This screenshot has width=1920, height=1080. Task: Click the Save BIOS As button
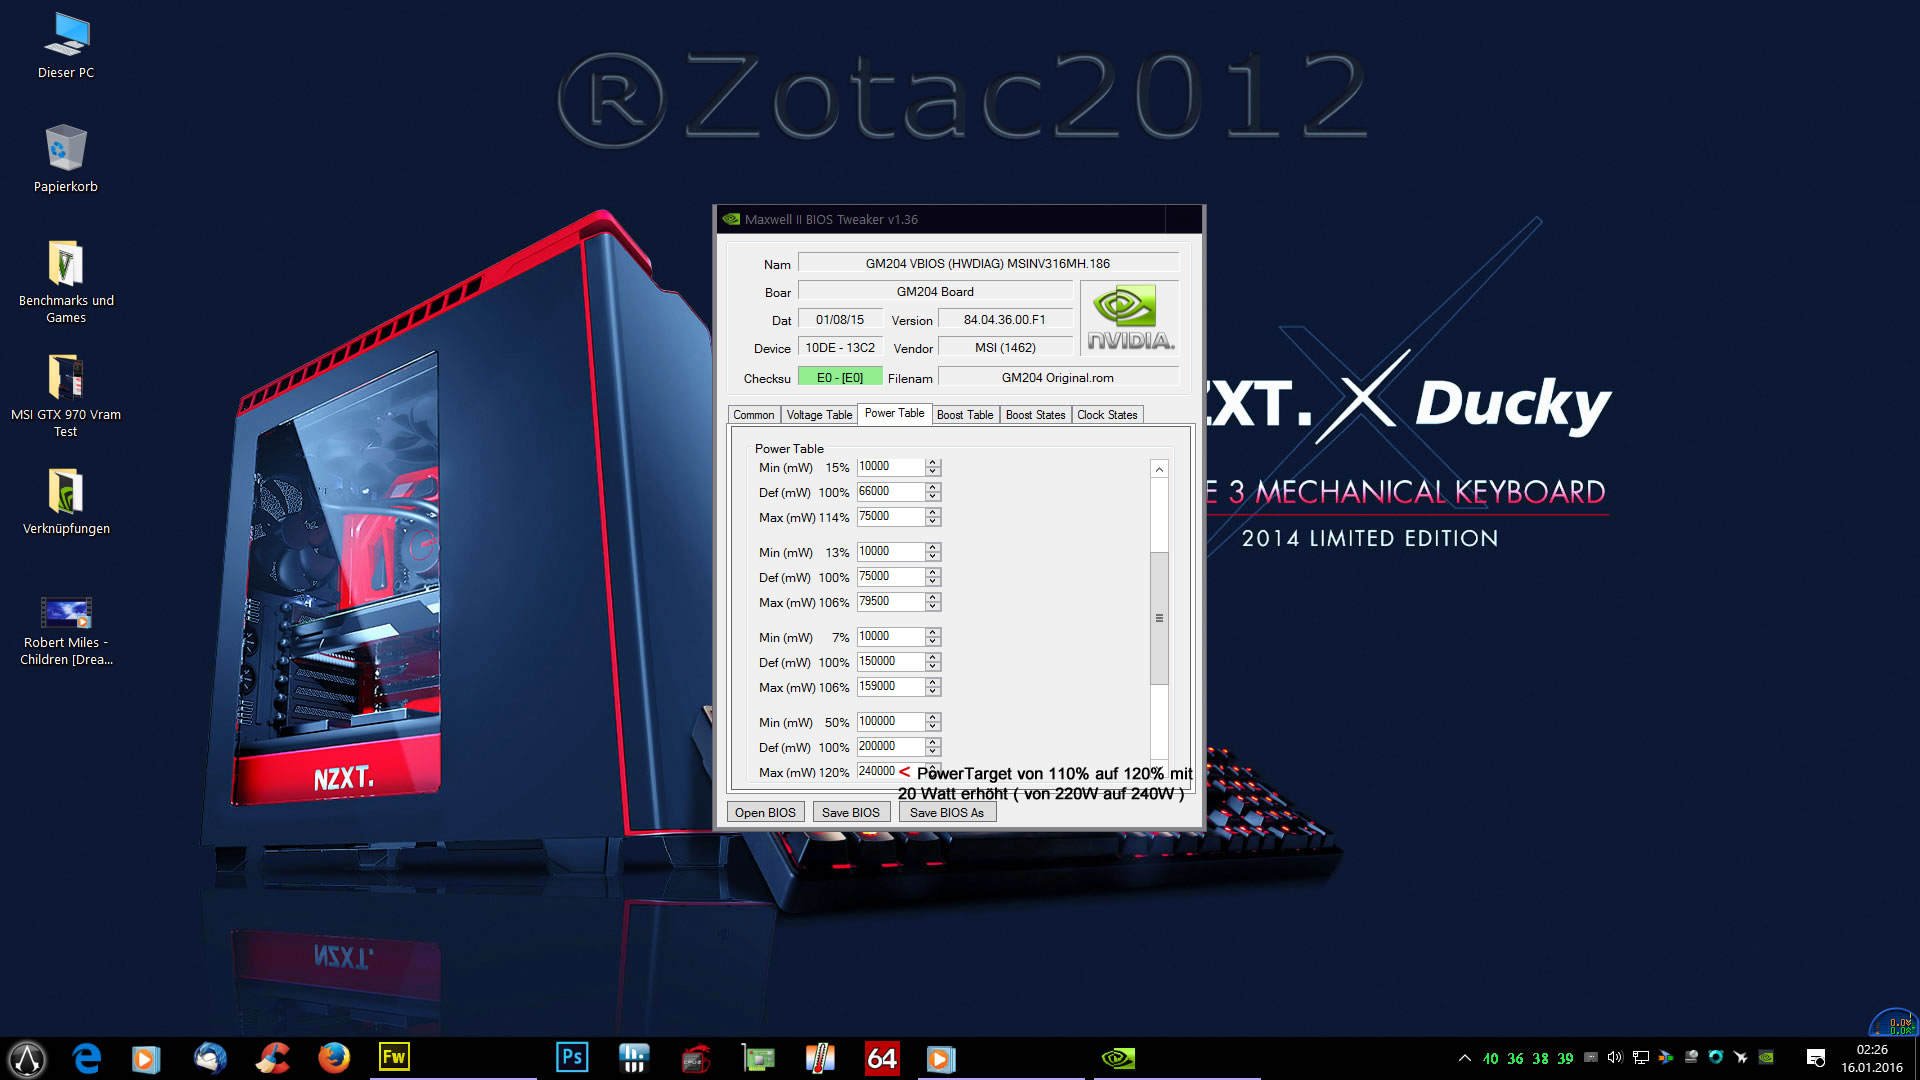(946, 812)
